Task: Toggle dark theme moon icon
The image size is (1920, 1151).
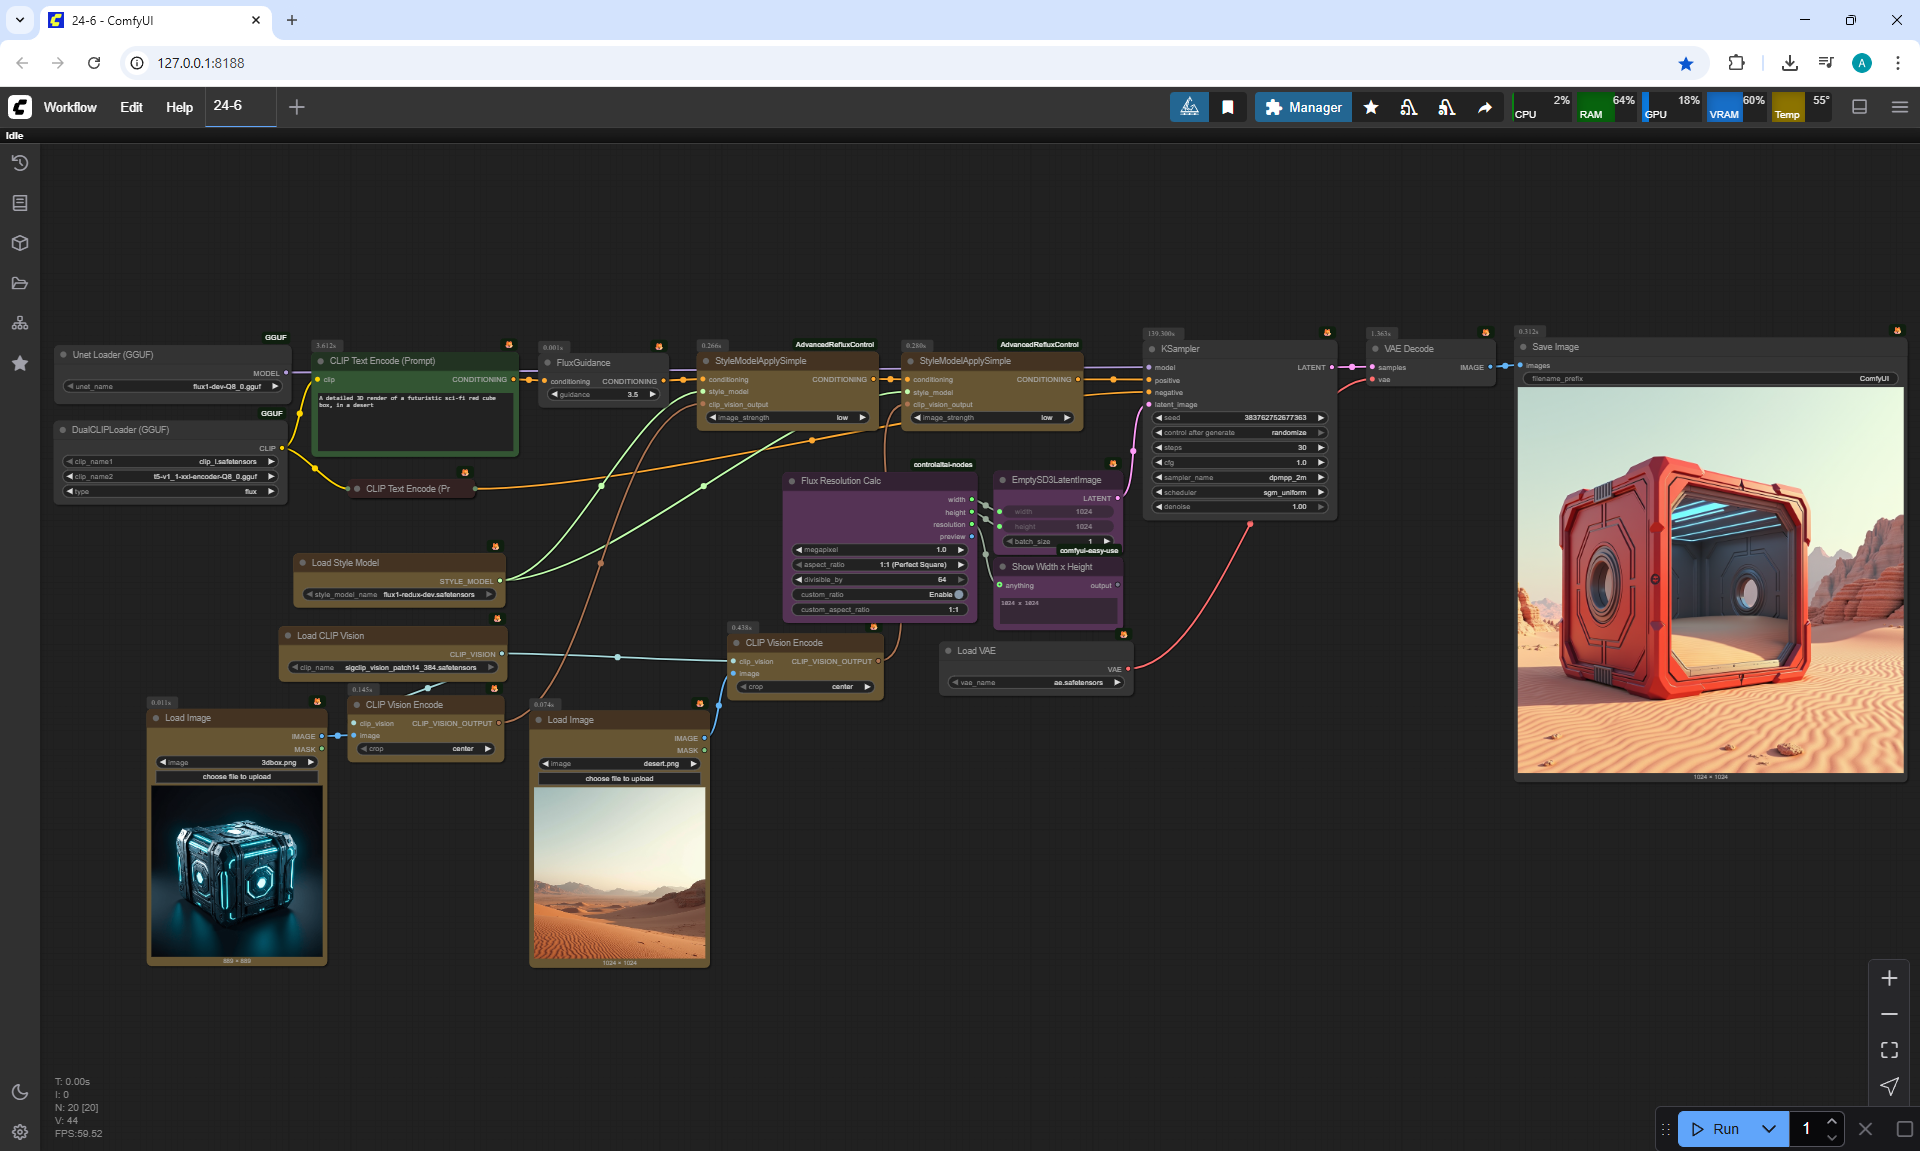Action: 19,1092
